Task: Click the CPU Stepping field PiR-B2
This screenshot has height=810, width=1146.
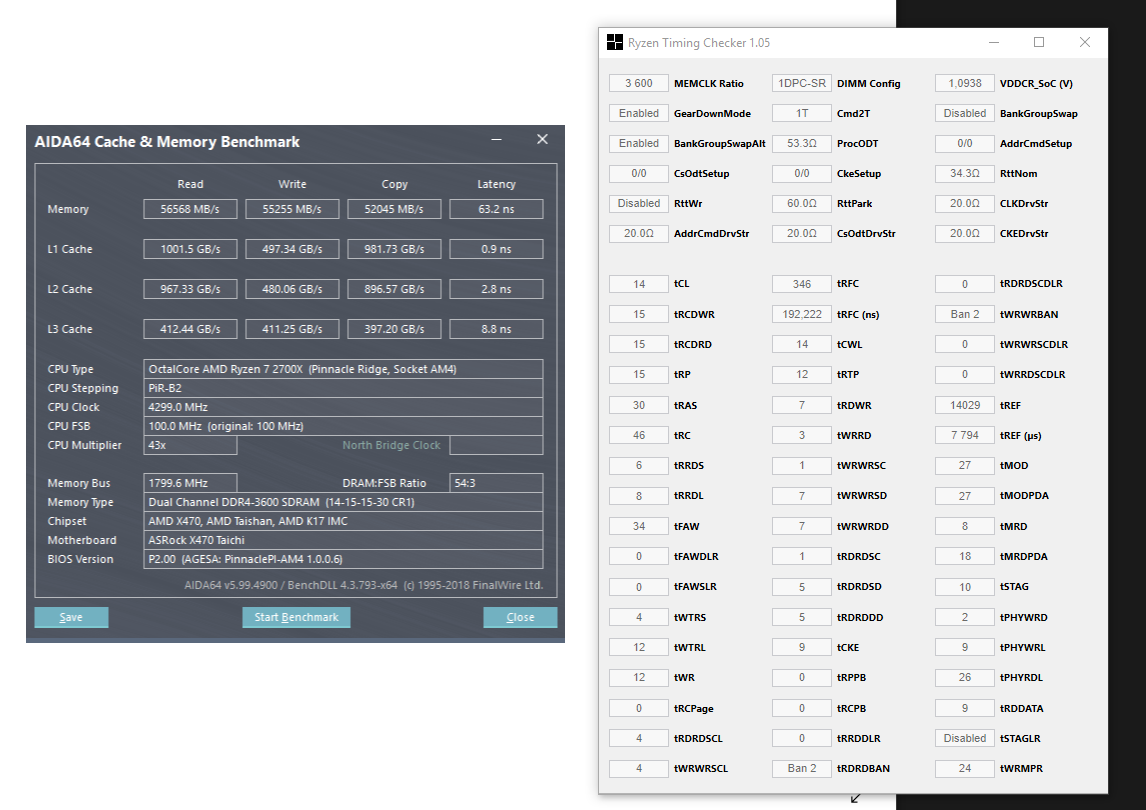Action: pos(344,388)
